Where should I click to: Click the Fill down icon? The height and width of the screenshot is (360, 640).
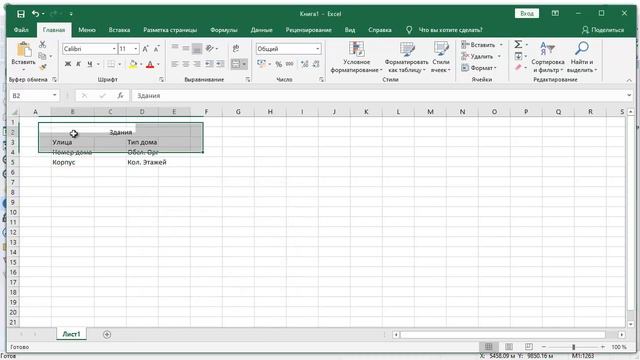tap(518, 56)
